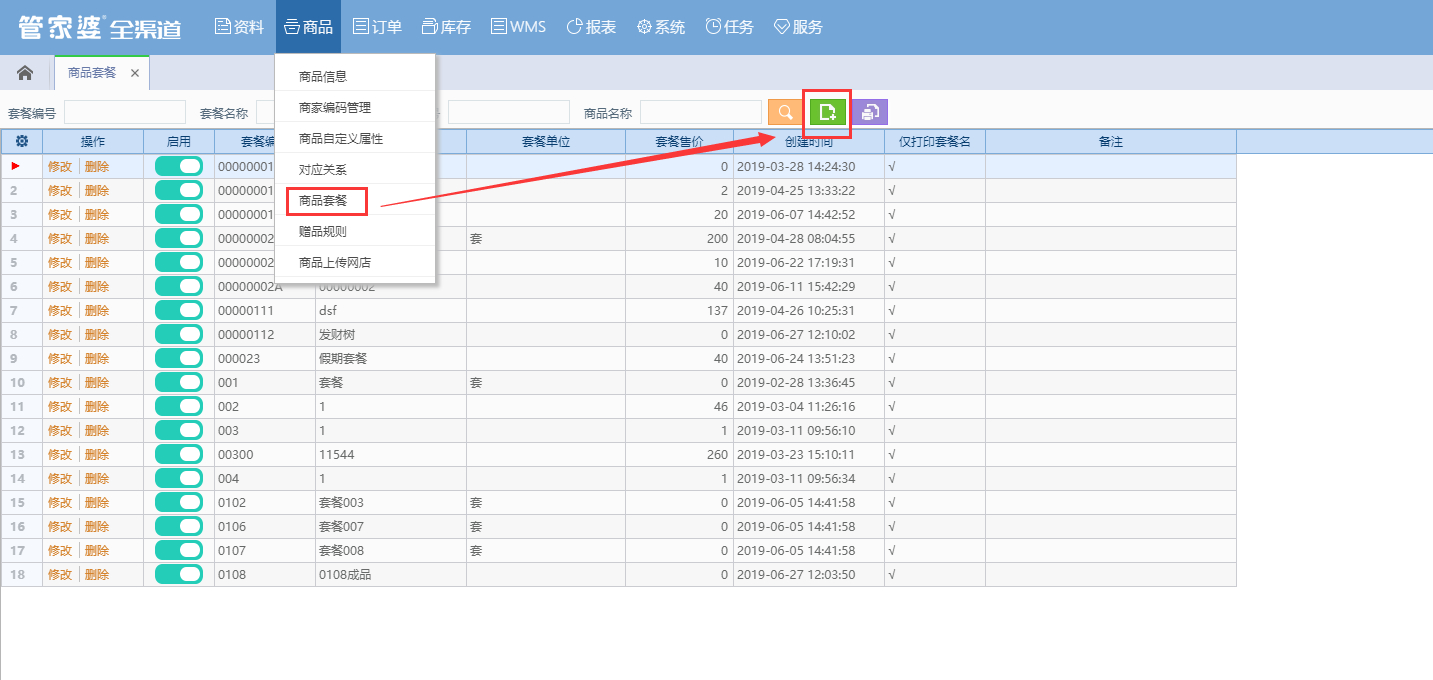Click the 套餐单位 column header
This screenshot has width=1433, height=680.
(546, 142)
